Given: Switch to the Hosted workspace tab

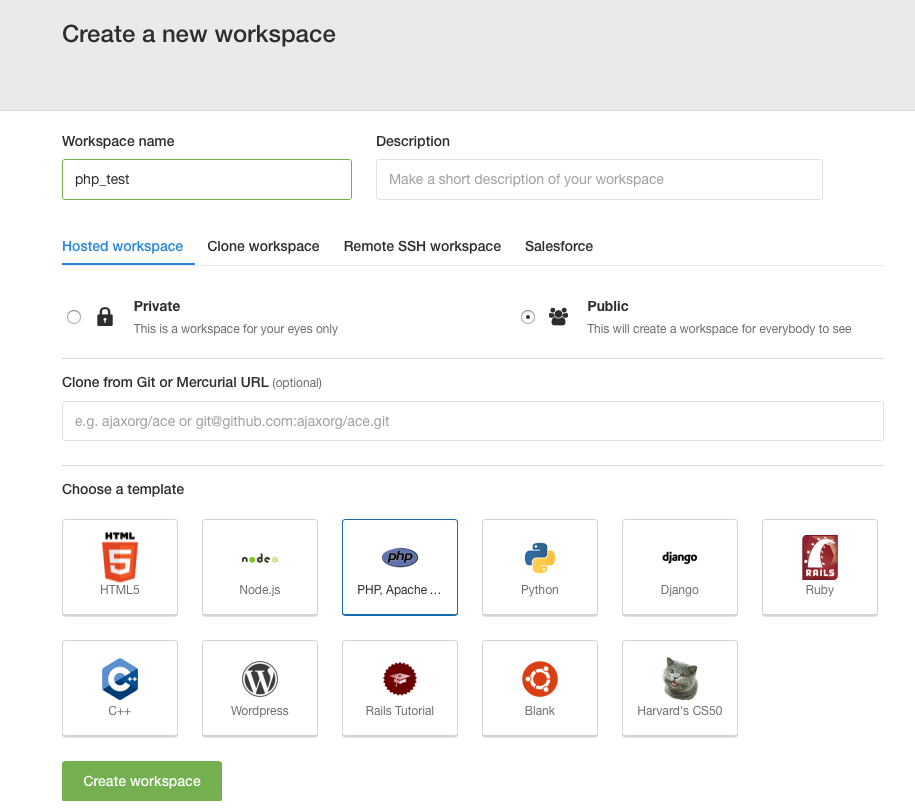Looking at the screenshot, I should tap(122, 246).
